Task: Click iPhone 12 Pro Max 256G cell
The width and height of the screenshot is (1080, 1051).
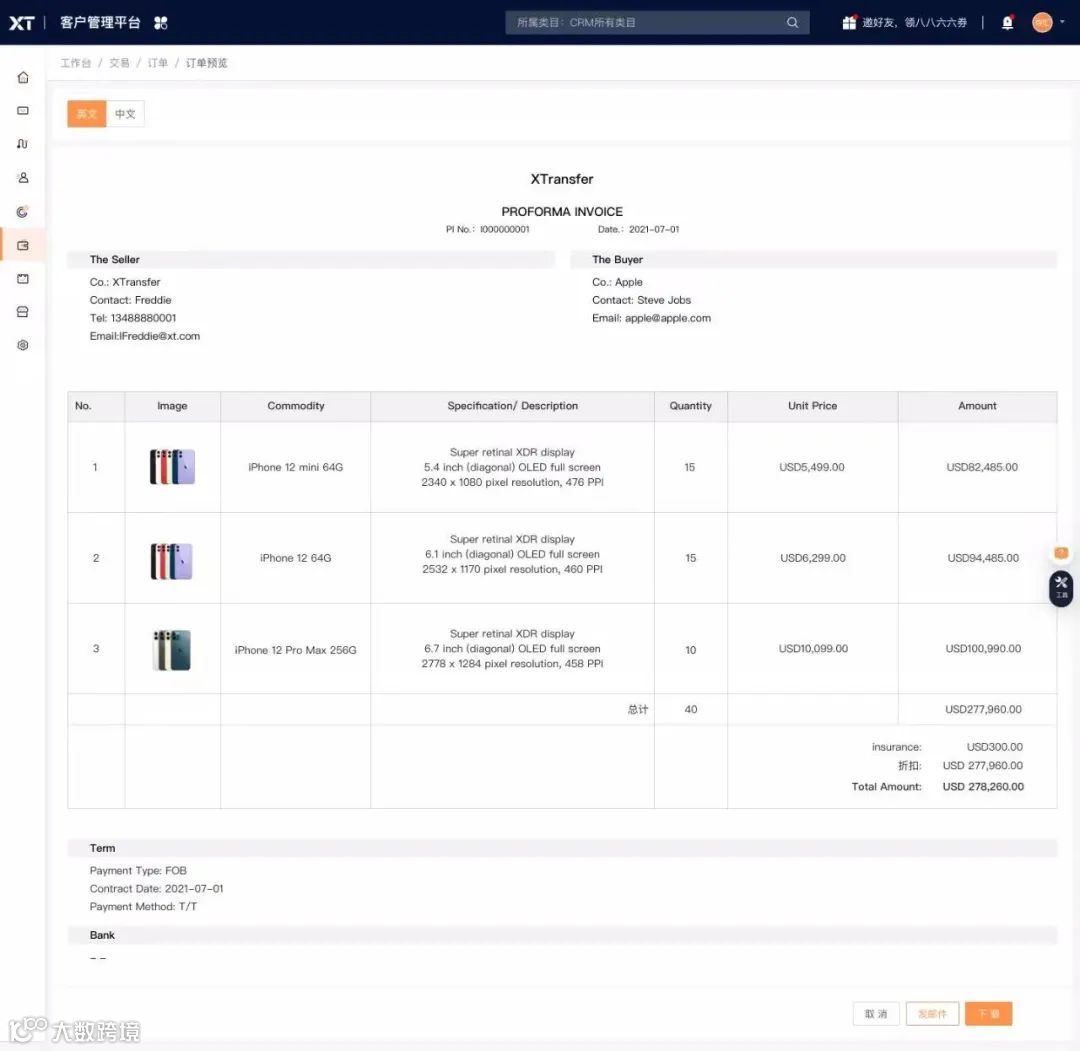Action: 295,650
